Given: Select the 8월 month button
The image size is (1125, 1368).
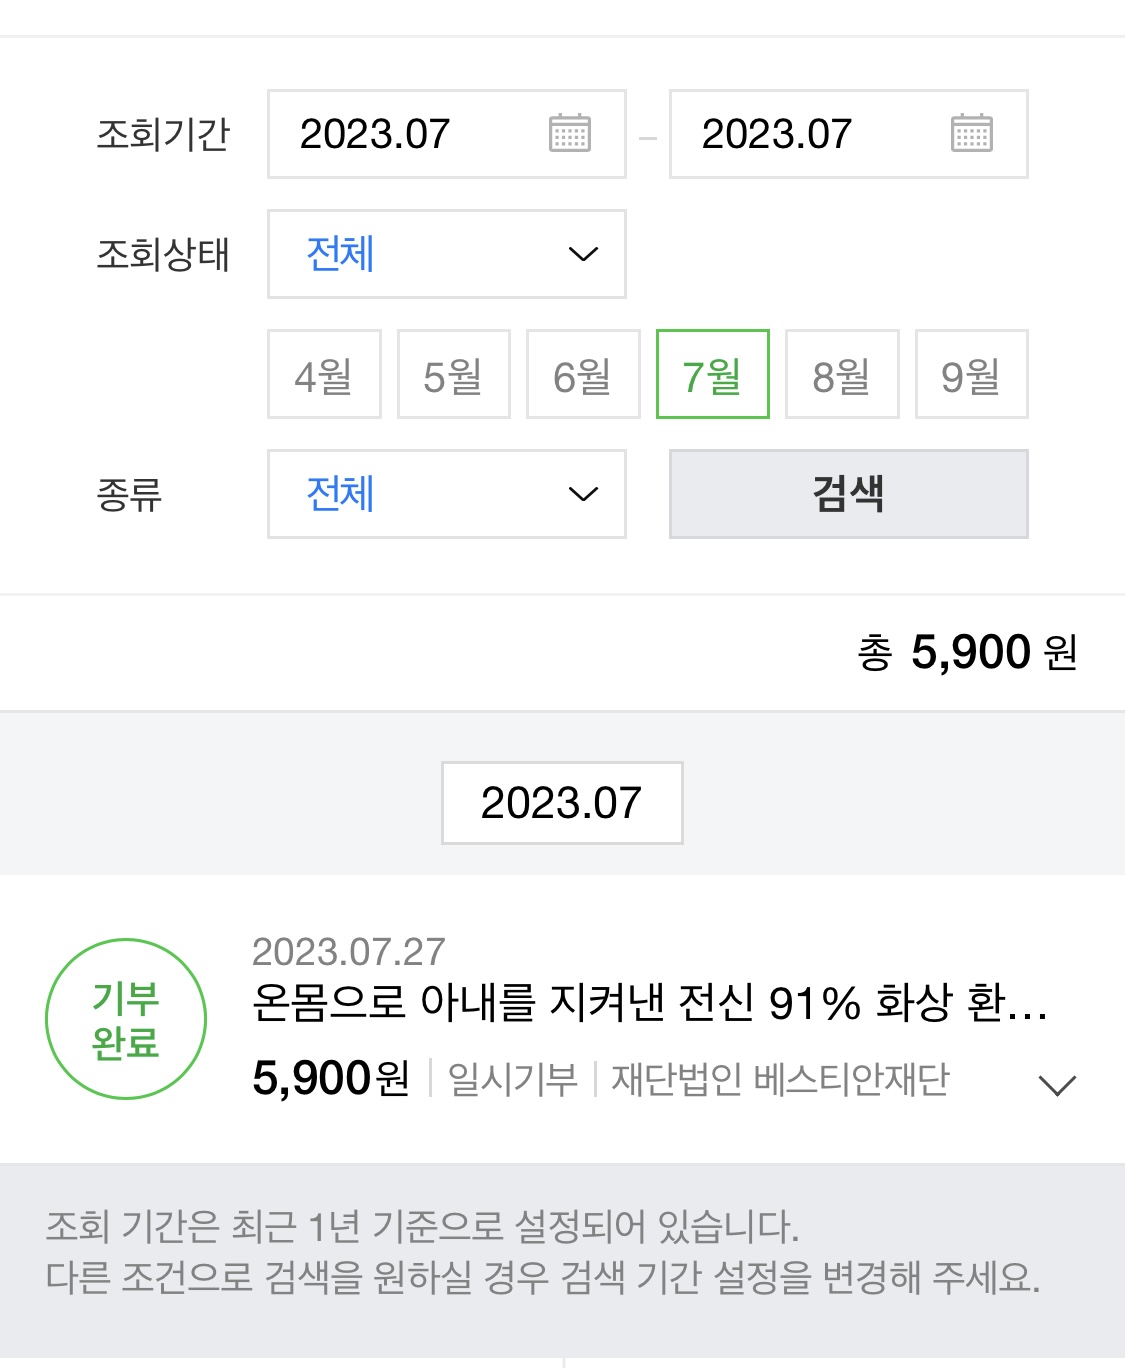Looking at the screenshot, I should pyautogui.click(x=842, y=374).
